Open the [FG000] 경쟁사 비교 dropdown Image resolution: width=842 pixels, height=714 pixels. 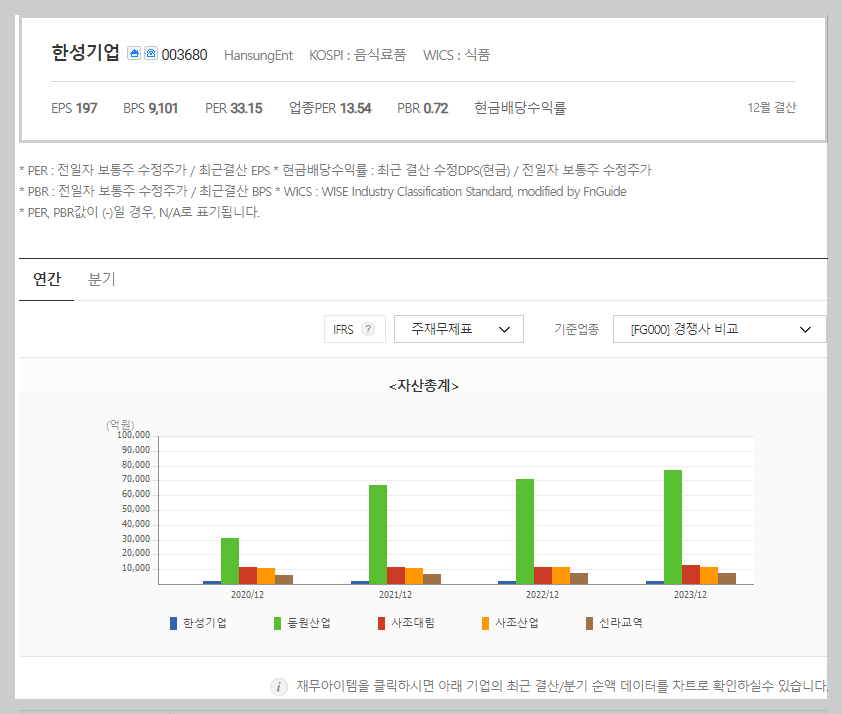point(720,329)
